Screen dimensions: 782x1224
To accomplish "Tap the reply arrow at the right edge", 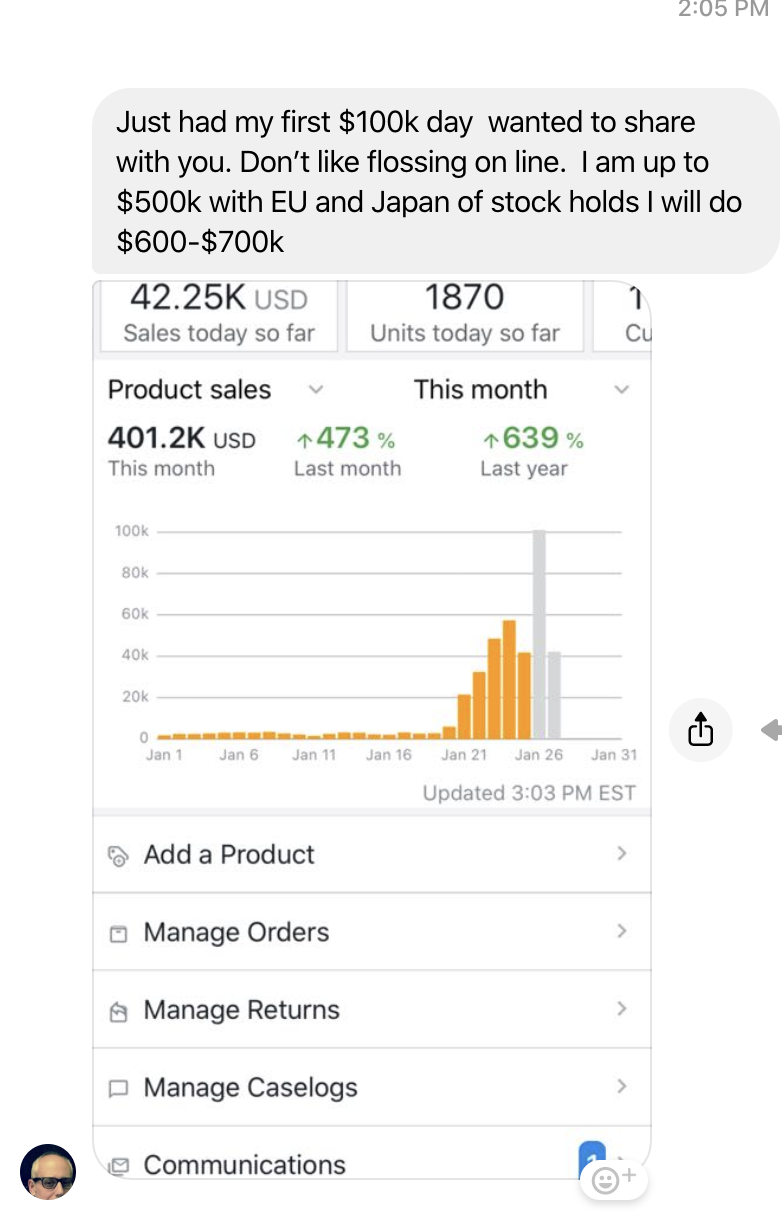I will point(771,731).
